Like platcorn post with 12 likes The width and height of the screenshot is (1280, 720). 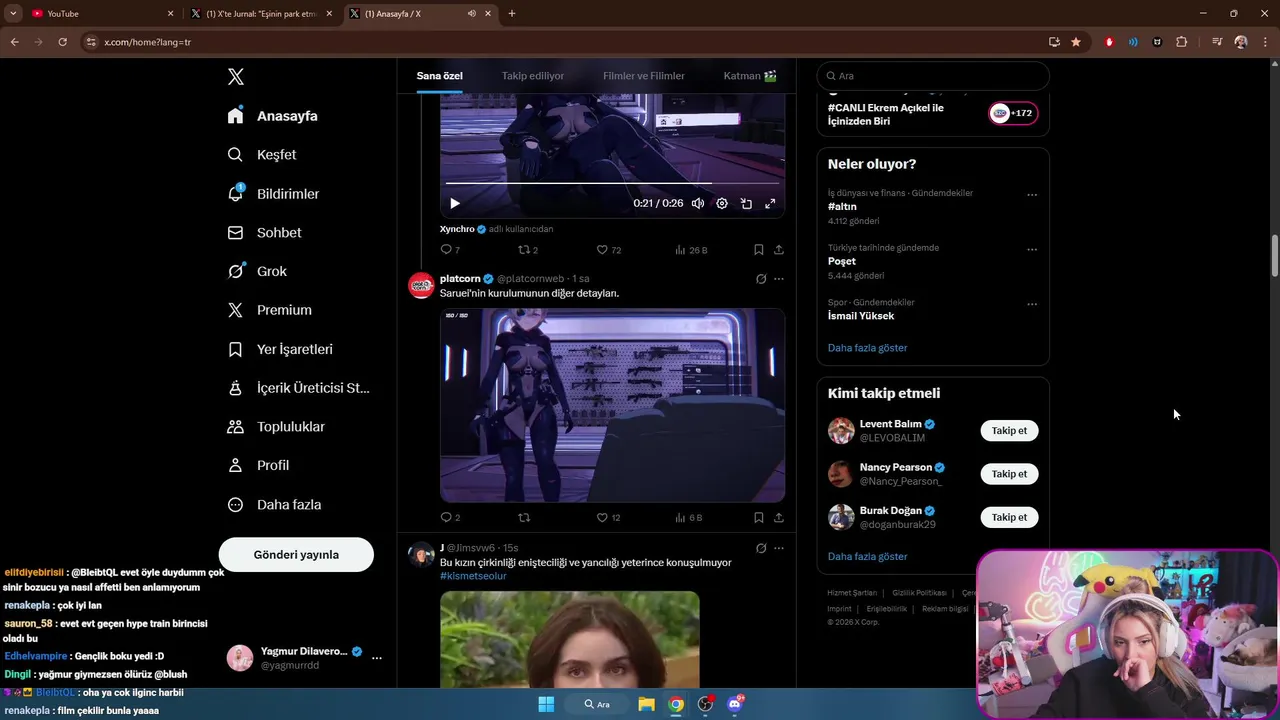pyautogui.click(x=608, y=518)
